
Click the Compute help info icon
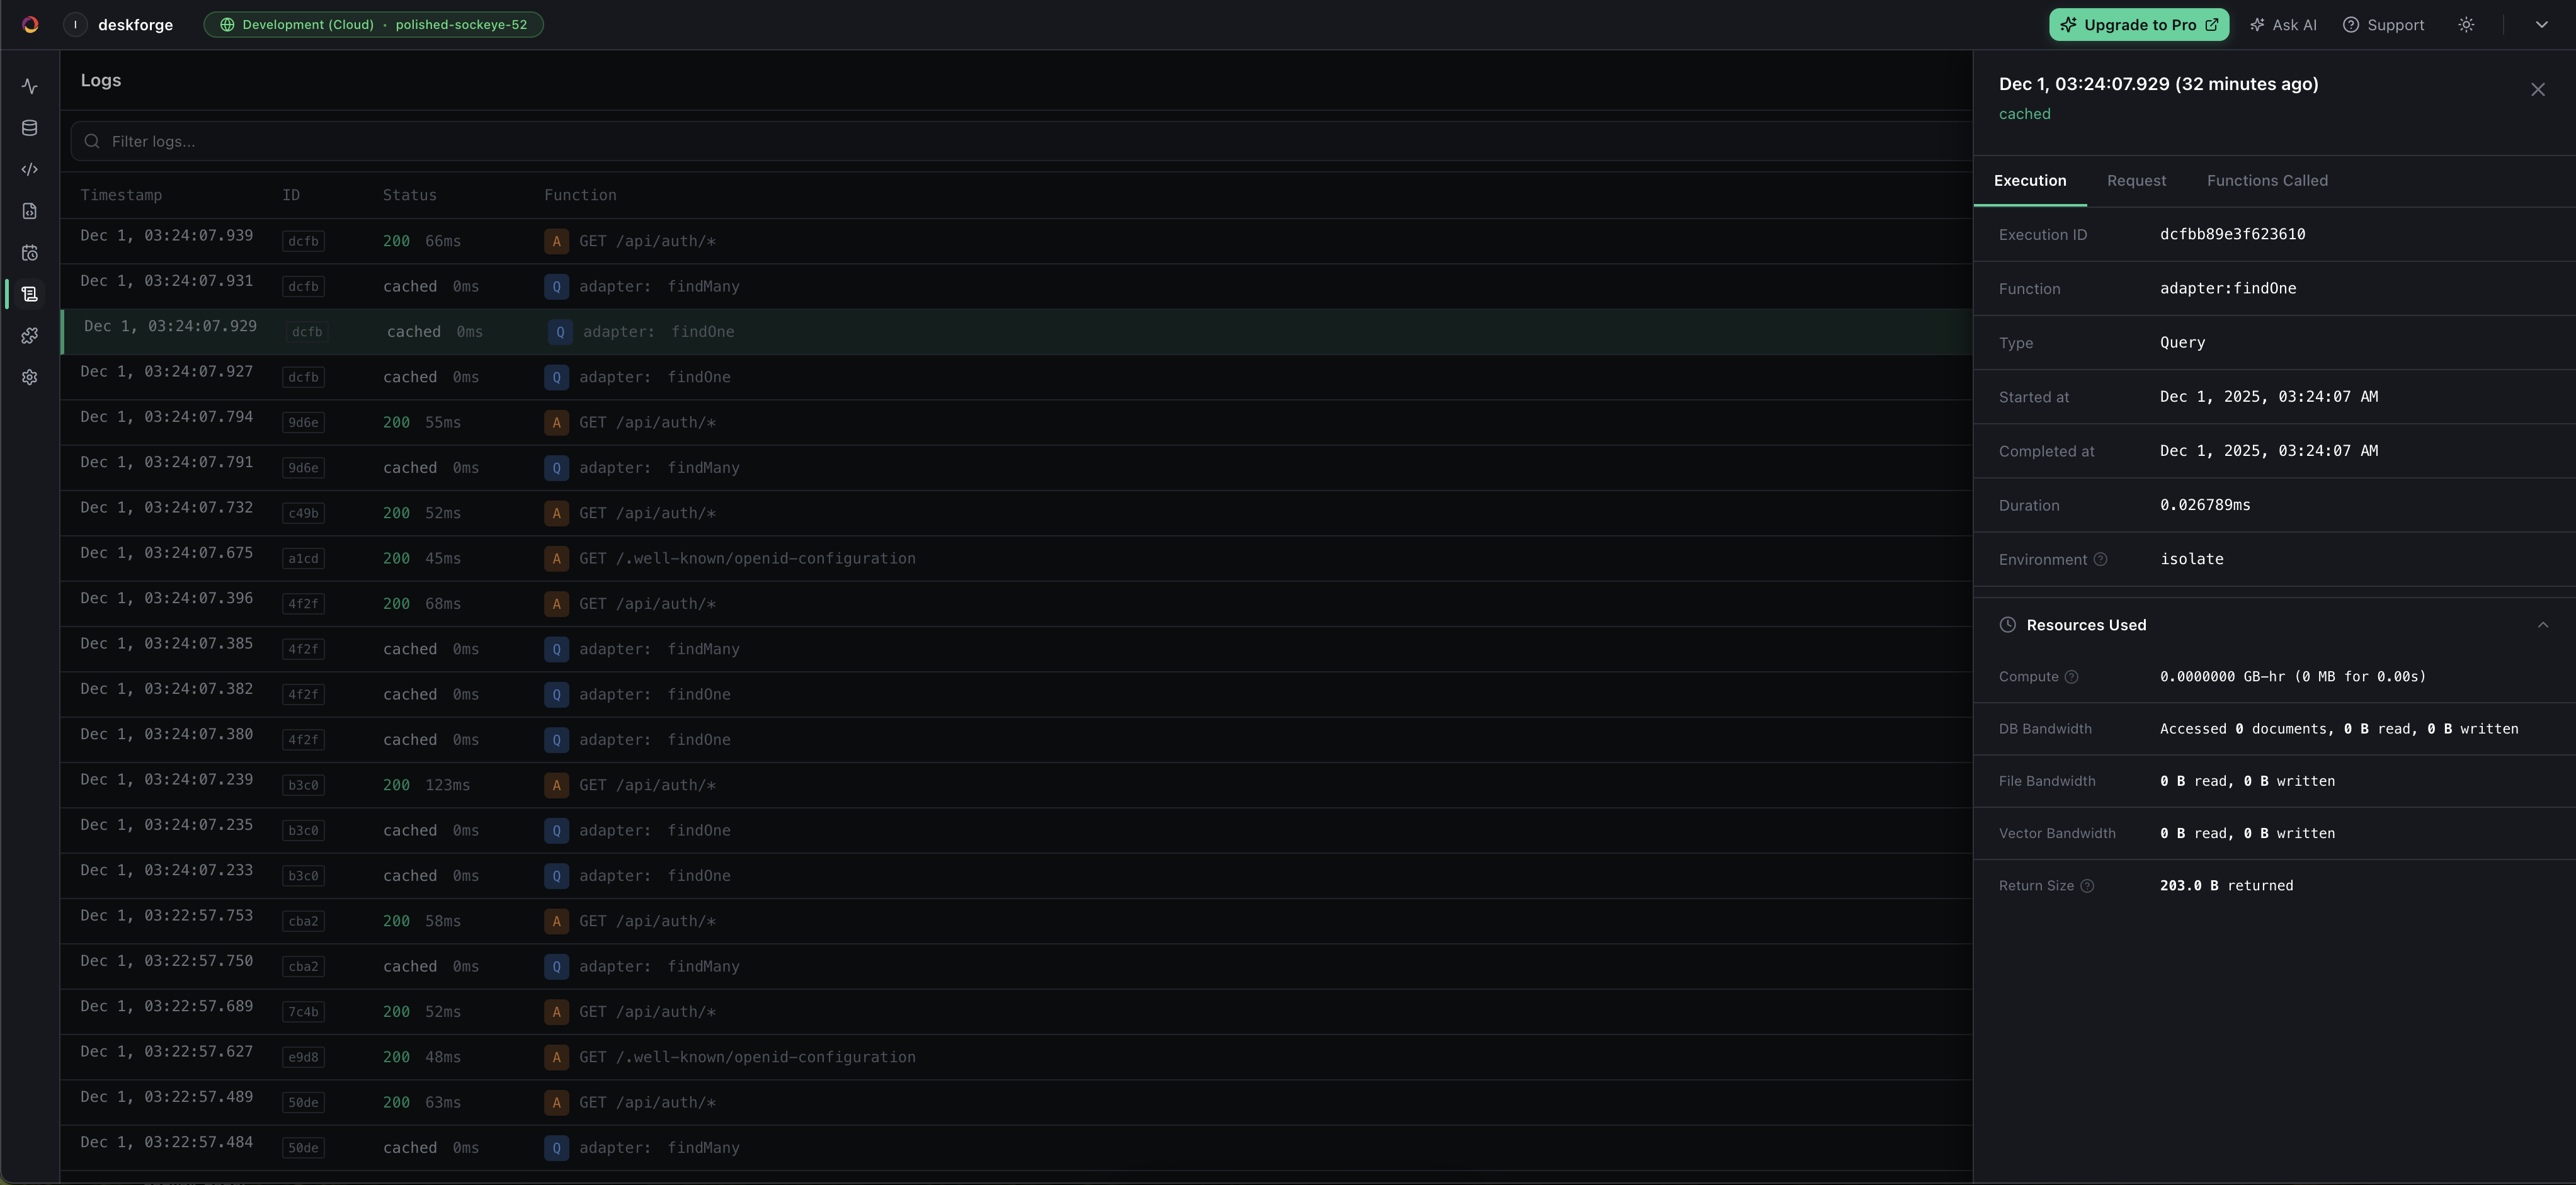click(x=2072, y=677)
